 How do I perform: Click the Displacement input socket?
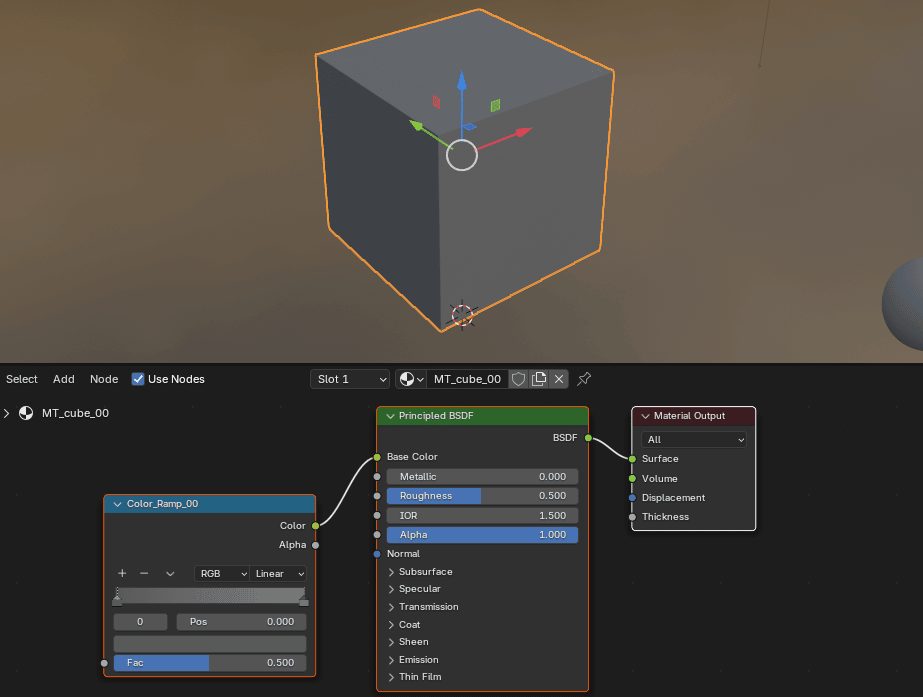(632, 498)
